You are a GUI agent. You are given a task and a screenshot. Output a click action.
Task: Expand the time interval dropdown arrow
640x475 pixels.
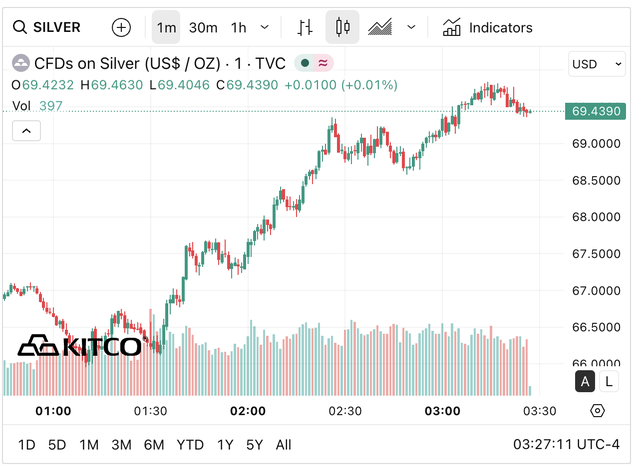(x=264, y=27)
